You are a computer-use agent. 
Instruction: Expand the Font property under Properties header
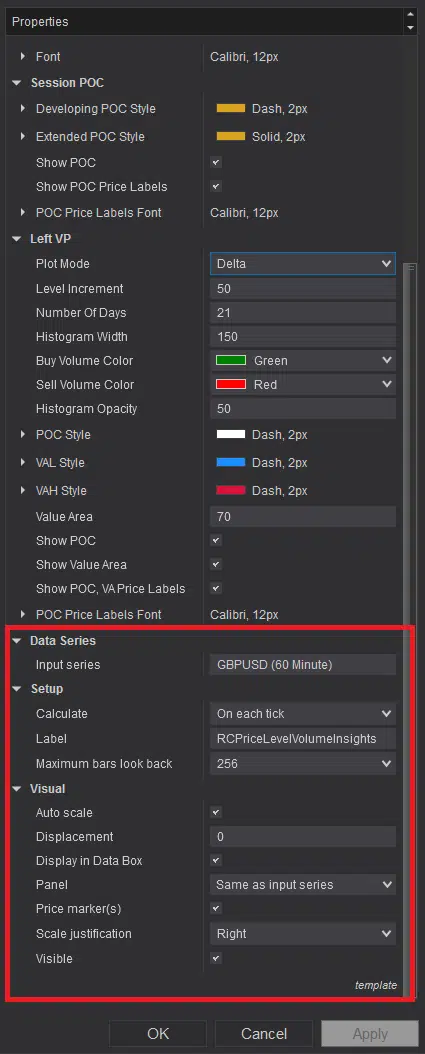(x=23, y=57)
